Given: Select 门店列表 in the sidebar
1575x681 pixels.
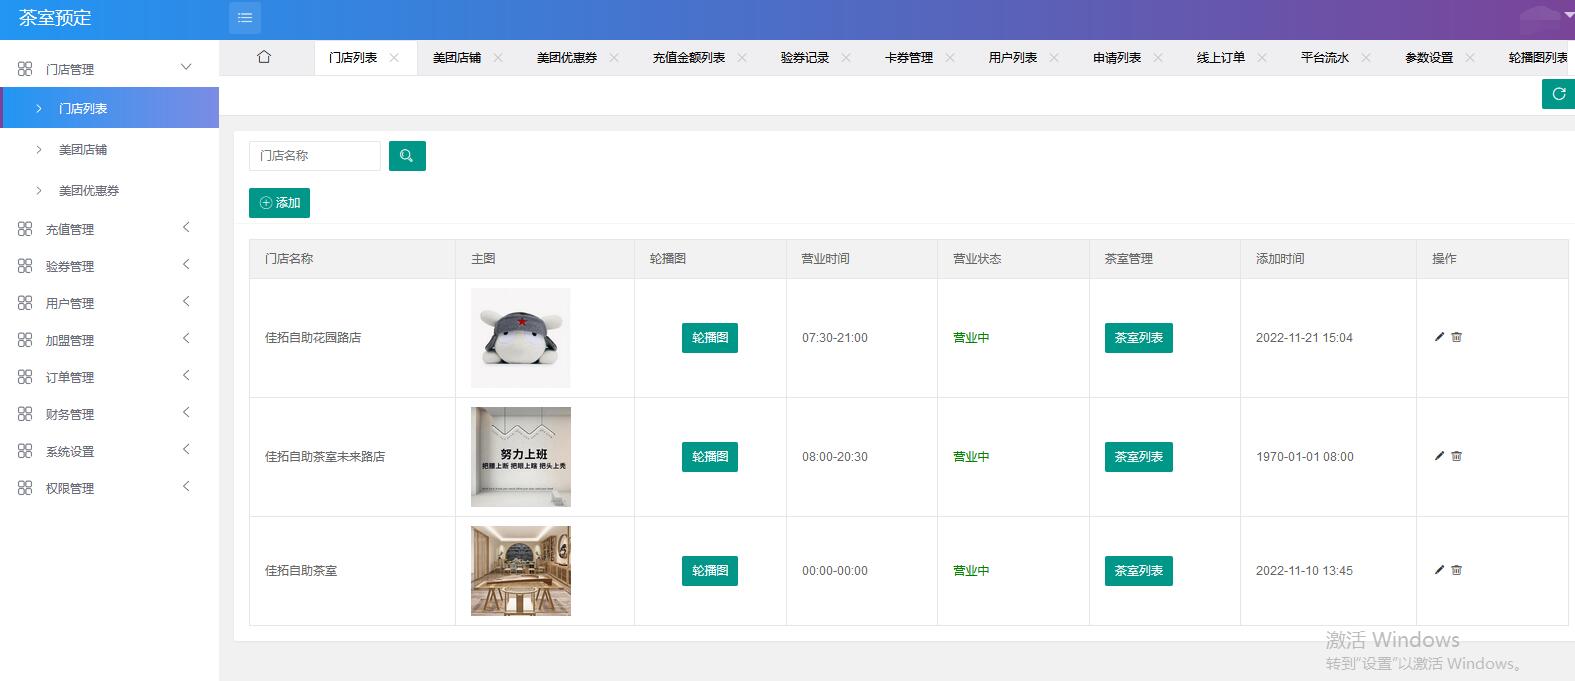Looking at the screenshot, I should 110,108.
